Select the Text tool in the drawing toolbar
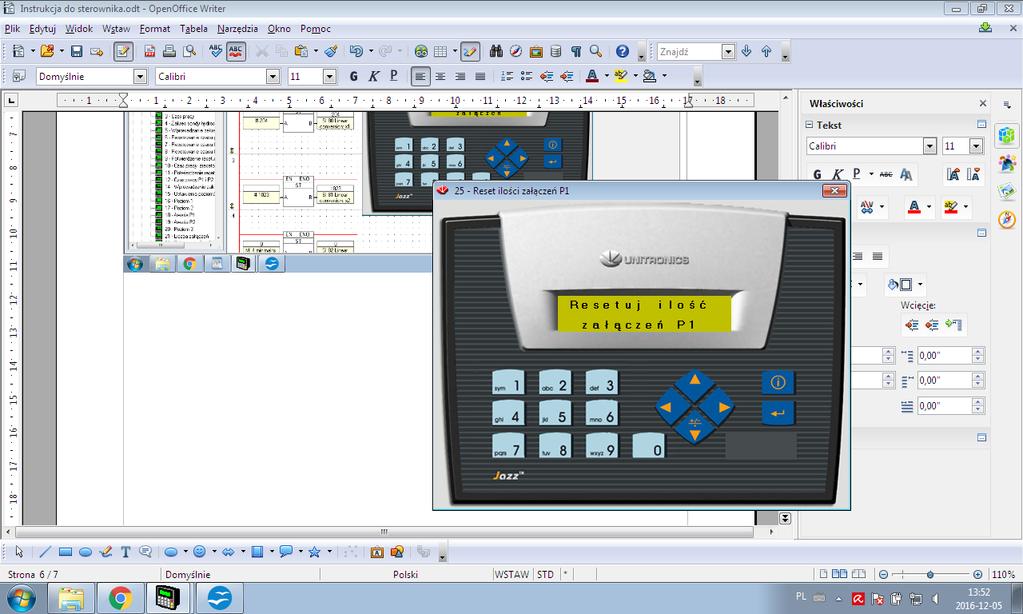 (x=125, y=552)
